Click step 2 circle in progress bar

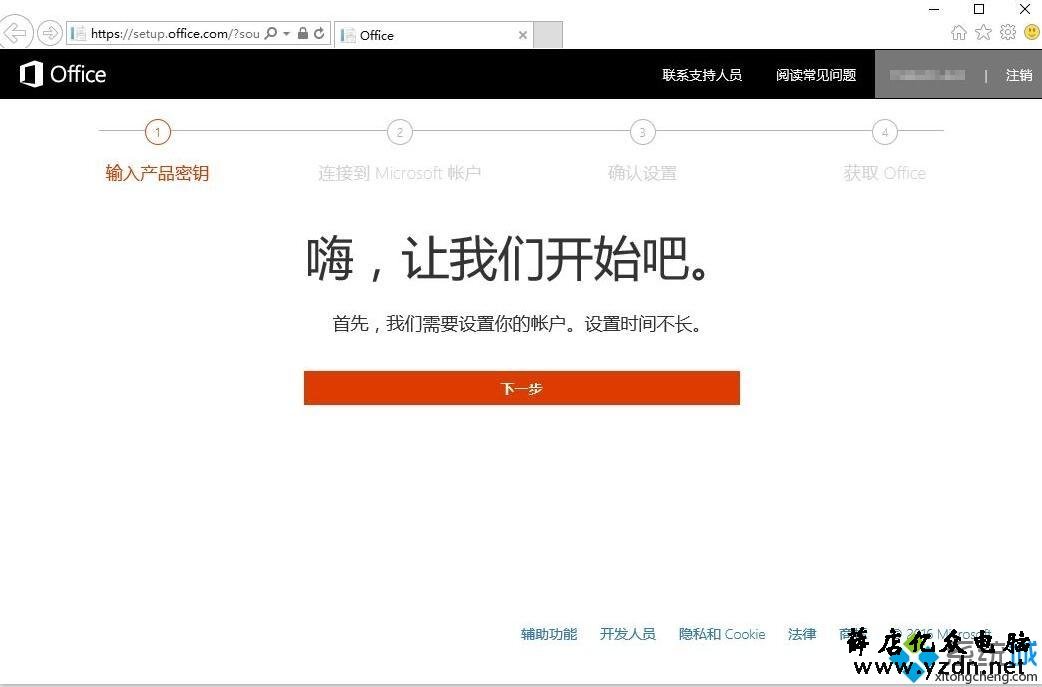400,132
